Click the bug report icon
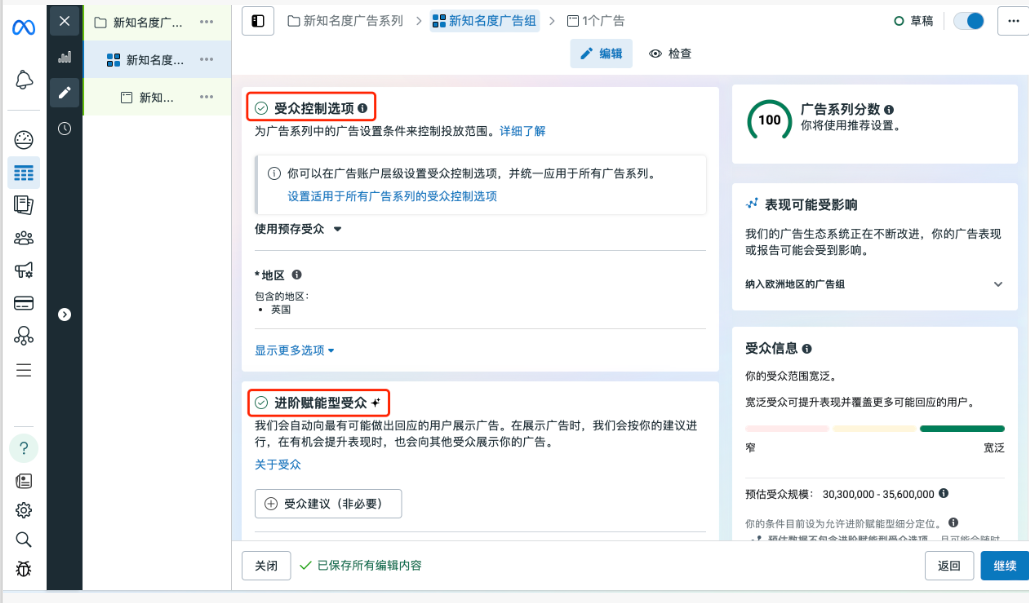The image size is (1029, 603). [24, 569]
